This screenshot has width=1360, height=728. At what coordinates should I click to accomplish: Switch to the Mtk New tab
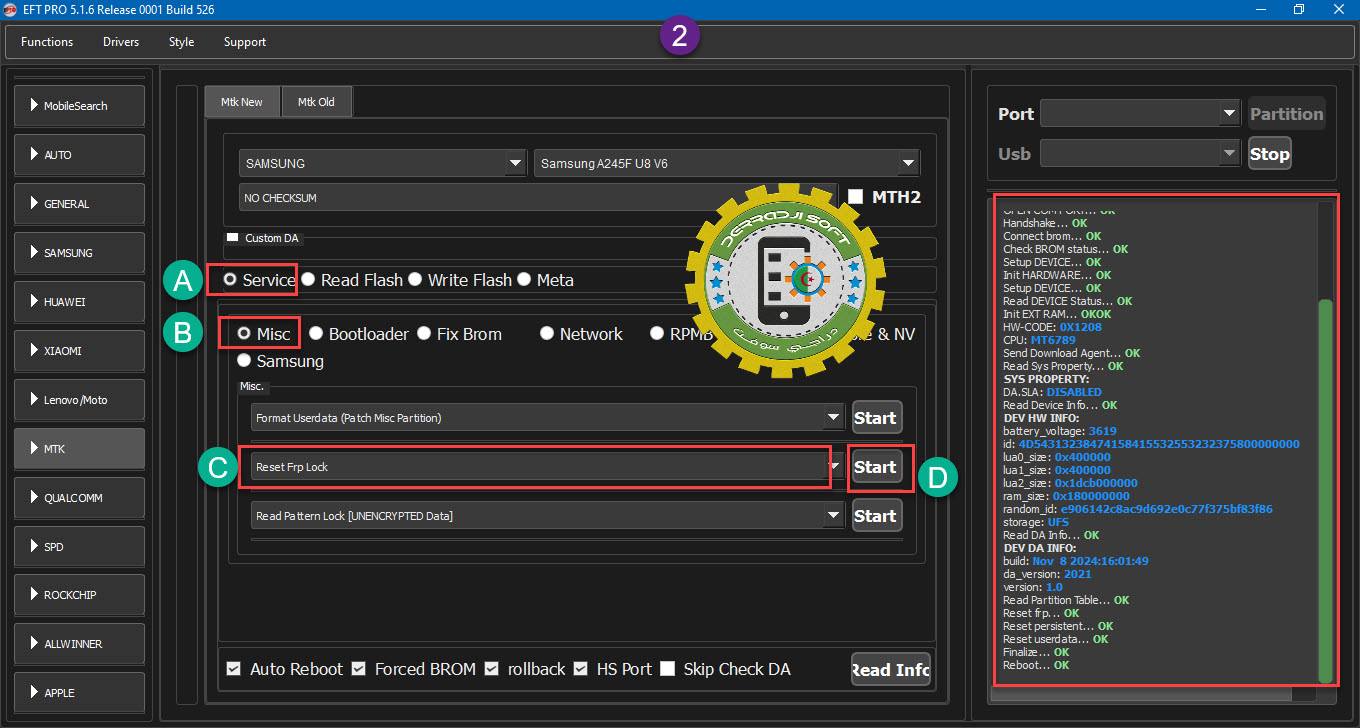click(x=242, y=102)
